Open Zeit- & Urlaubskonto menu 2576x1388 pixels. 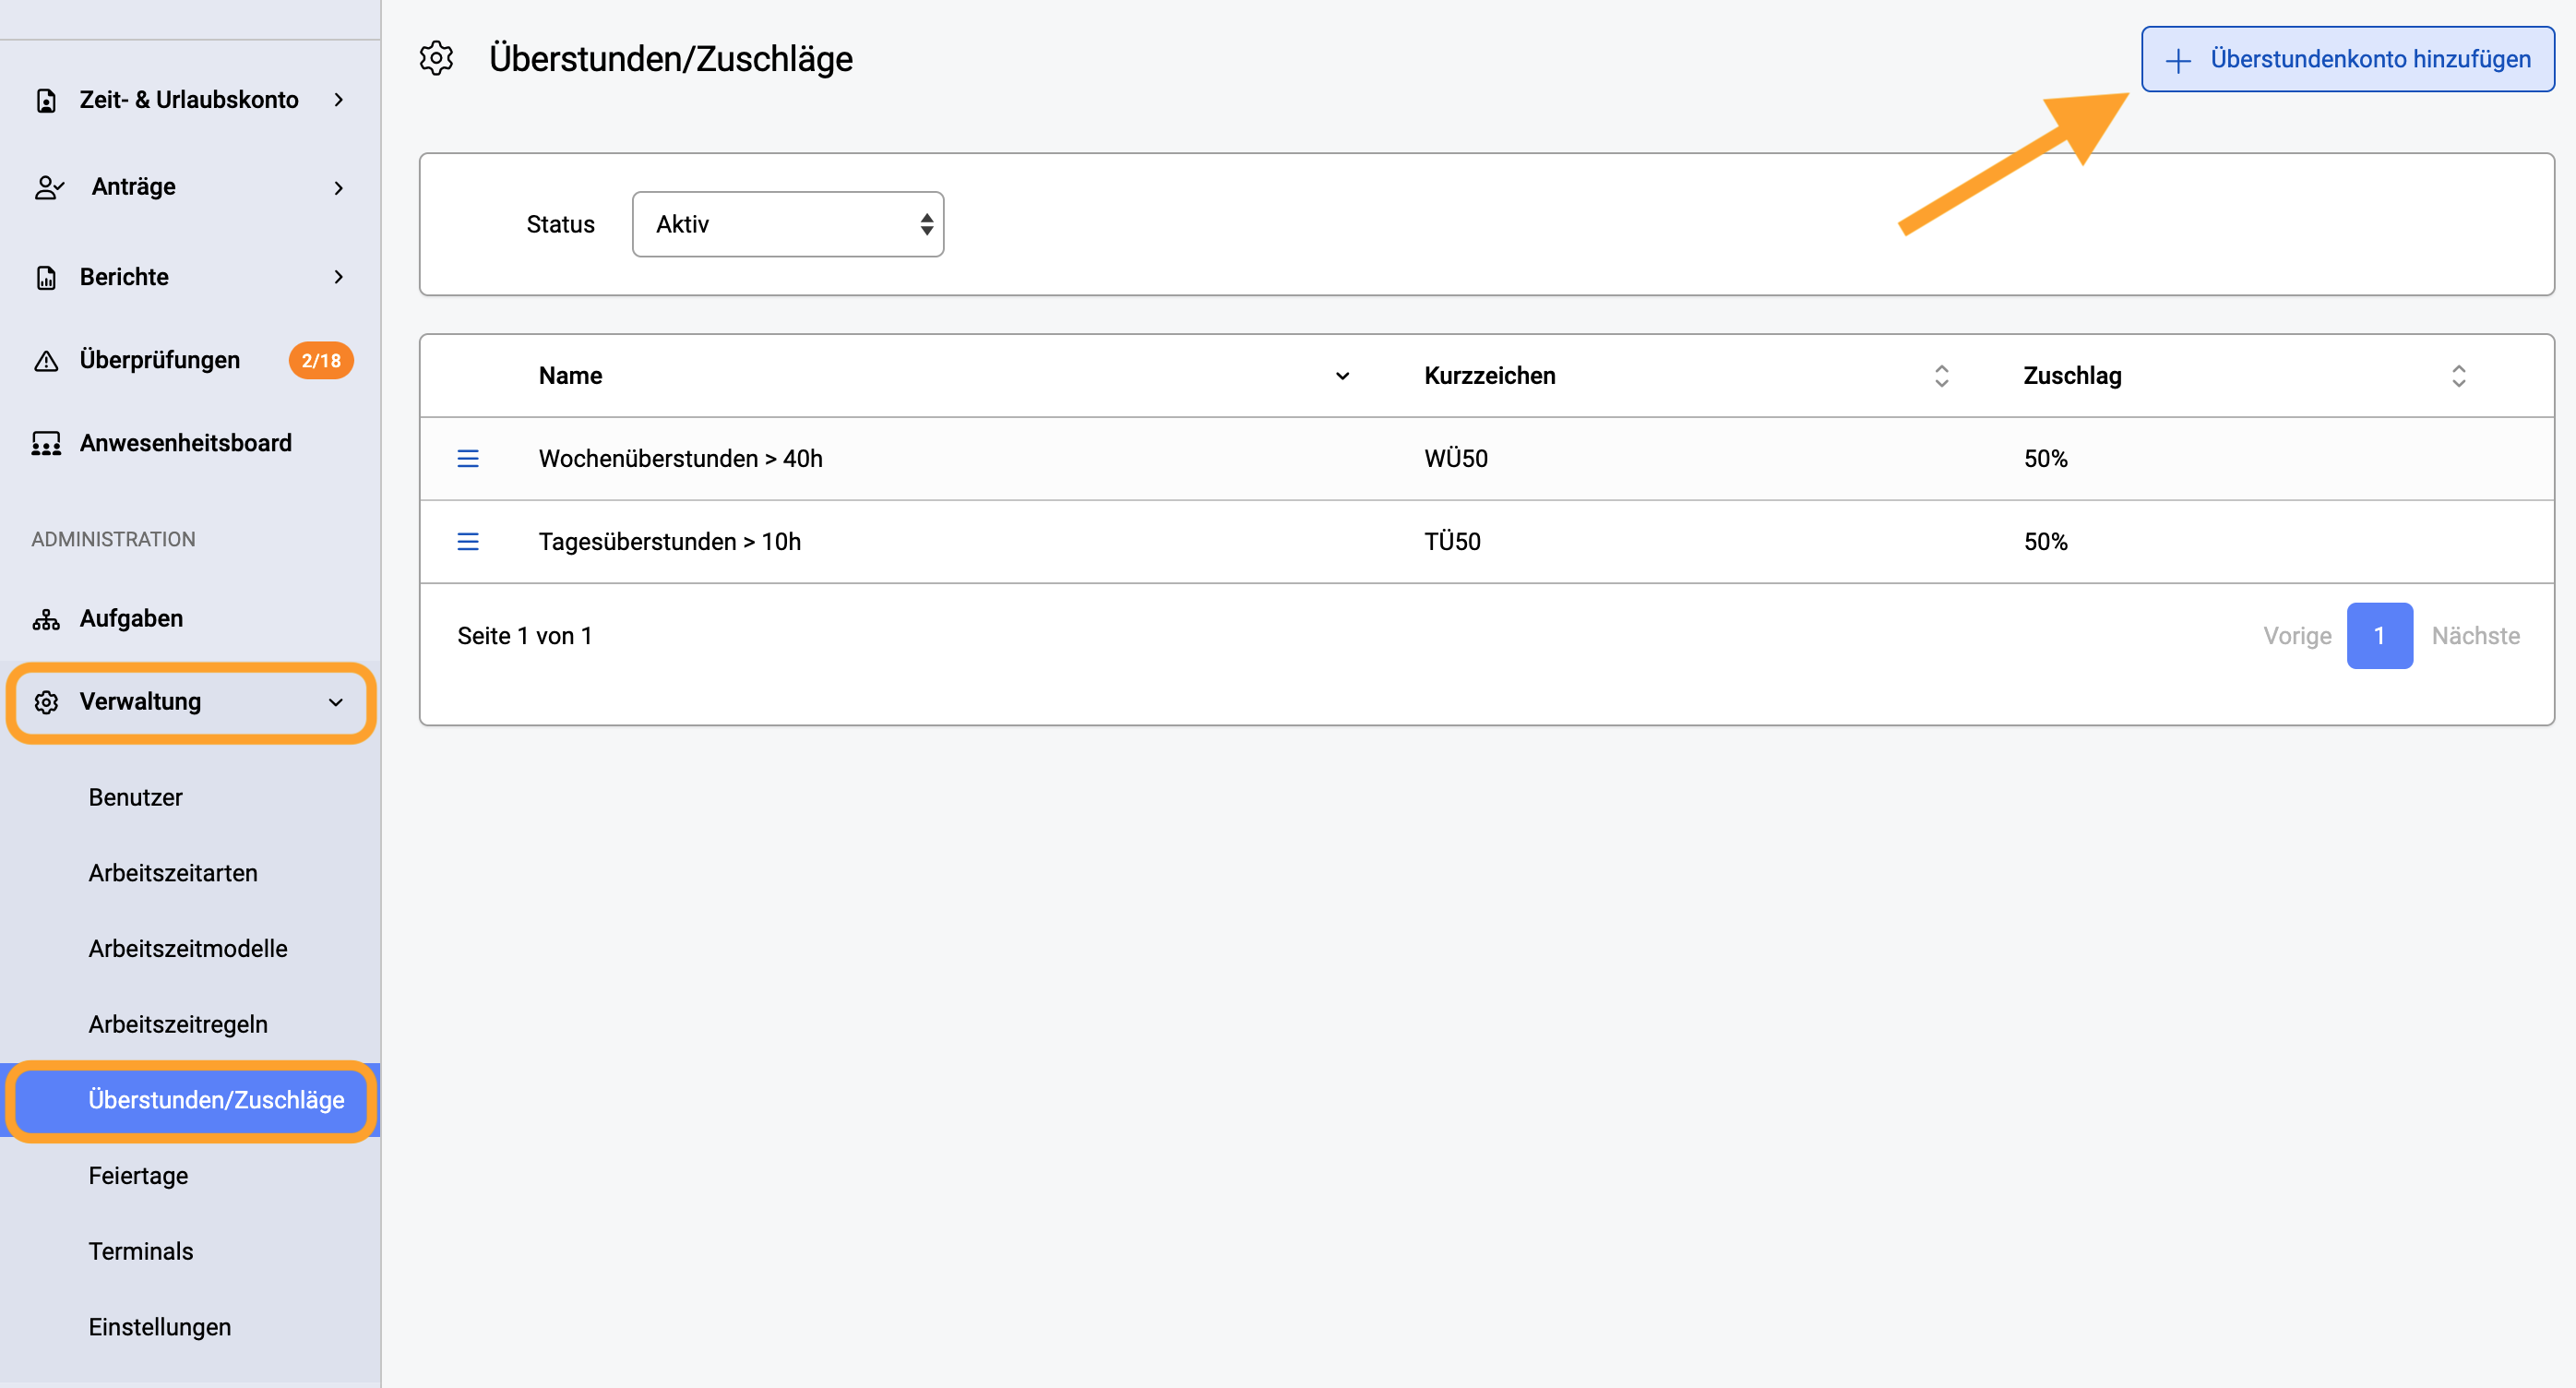190,100
